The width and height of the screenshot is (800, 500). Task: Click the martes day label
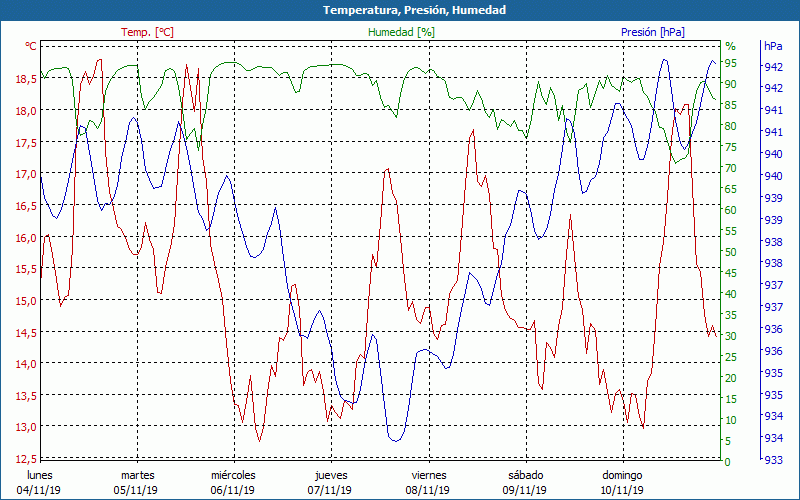138,475
